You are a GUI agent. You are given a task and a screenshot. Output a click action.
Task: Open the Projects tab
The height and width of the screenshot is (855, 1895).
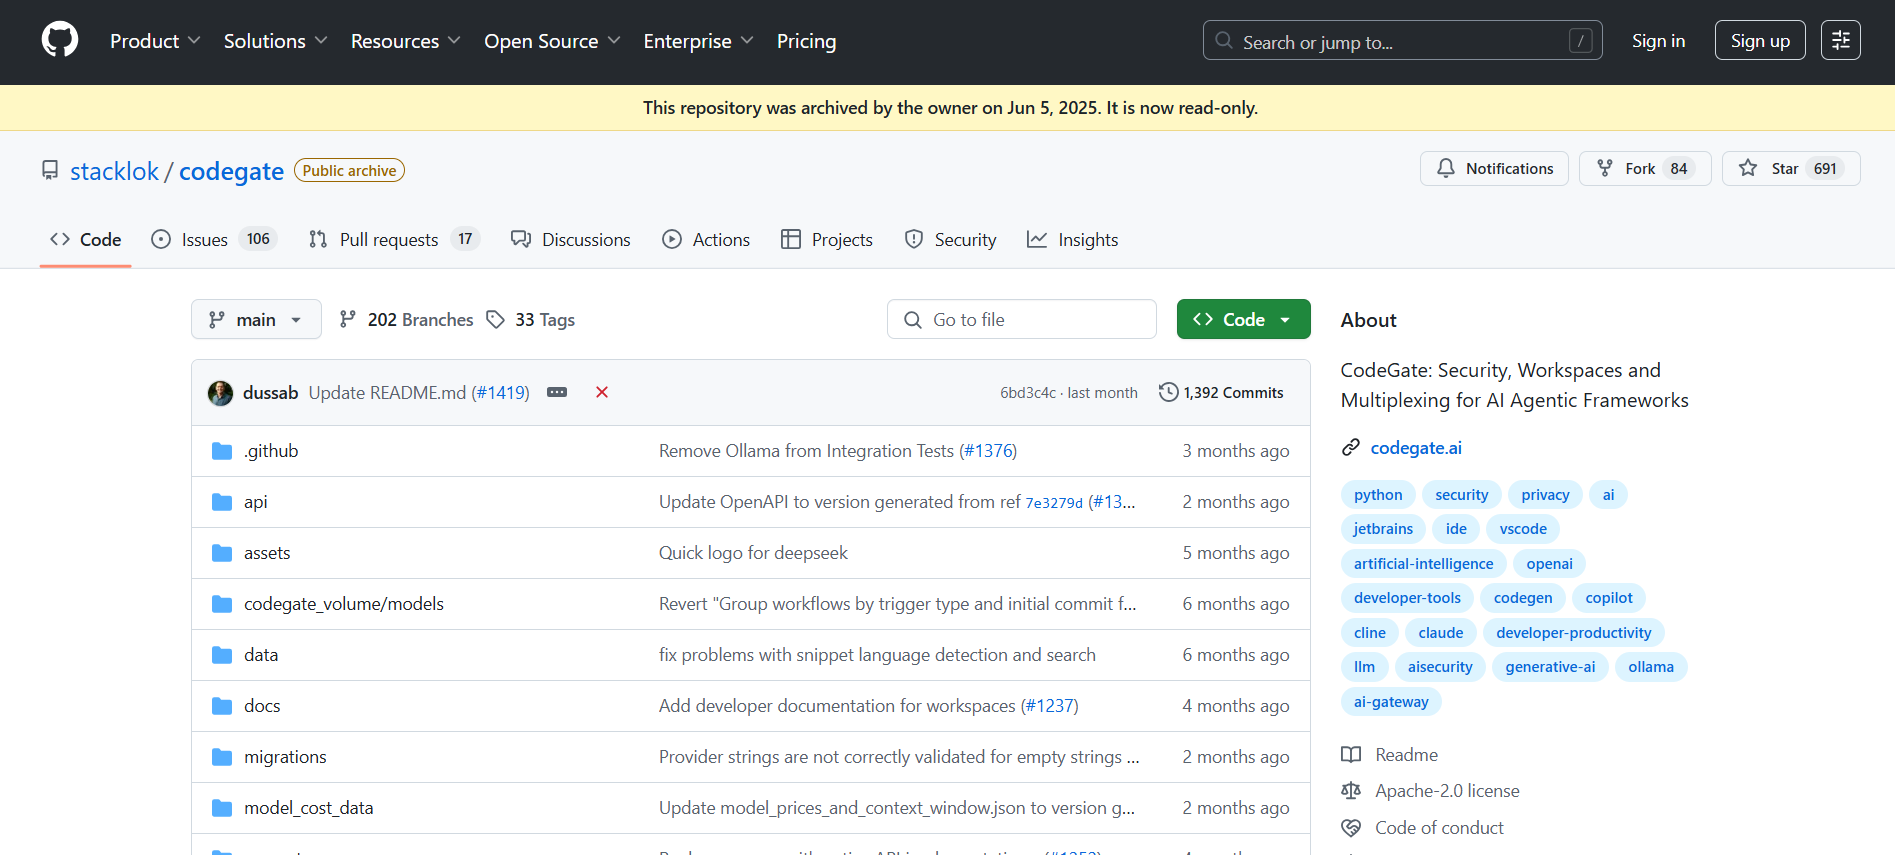[x=827, y=239]
